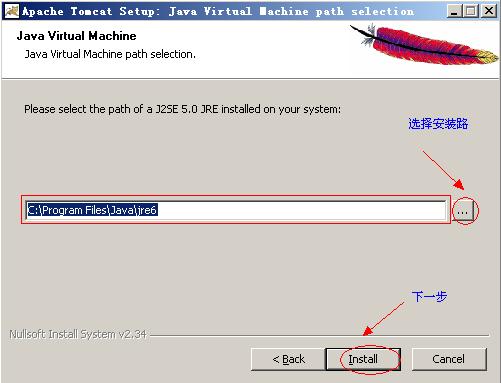Click the blue 选择安装路 annotation text
Viewport: 501px width, 383px height.
438,124
